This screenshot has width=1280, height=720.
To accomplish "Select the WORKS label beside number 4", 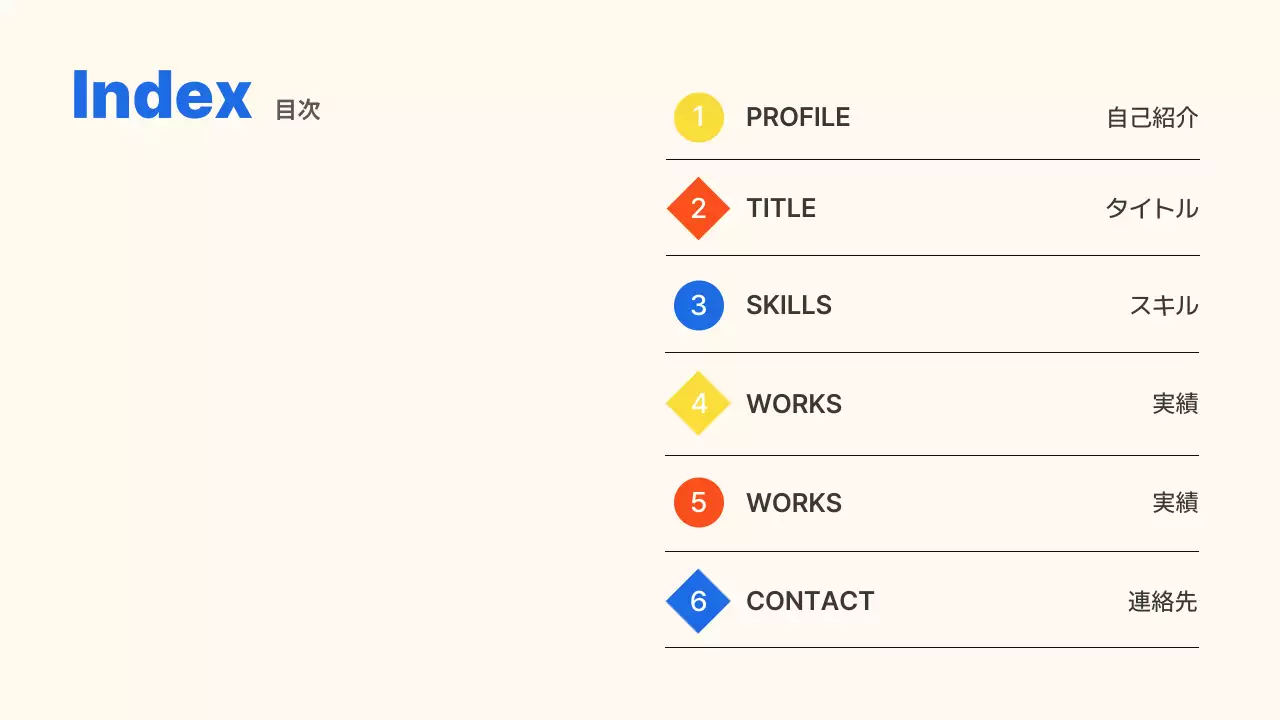I will [x=794, y=404].
